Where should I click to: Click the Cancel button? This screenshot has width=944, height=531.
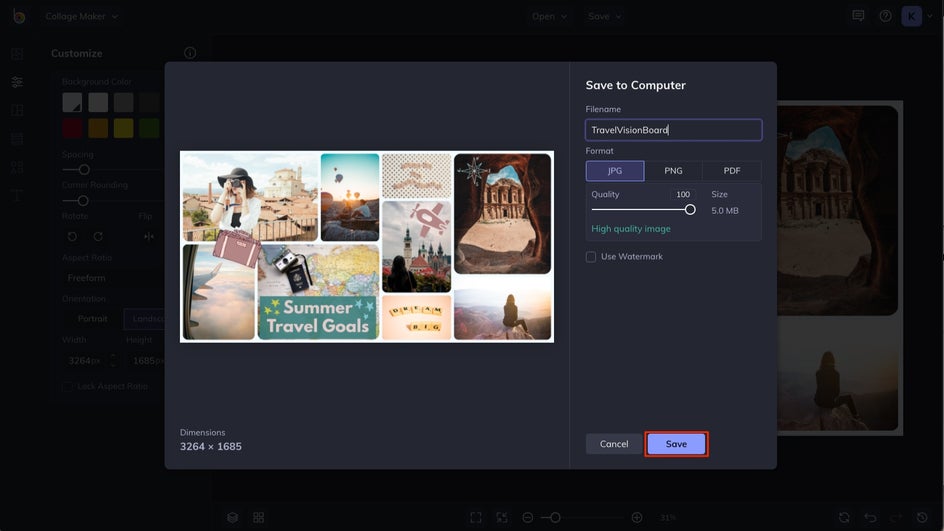pos(613,444)
